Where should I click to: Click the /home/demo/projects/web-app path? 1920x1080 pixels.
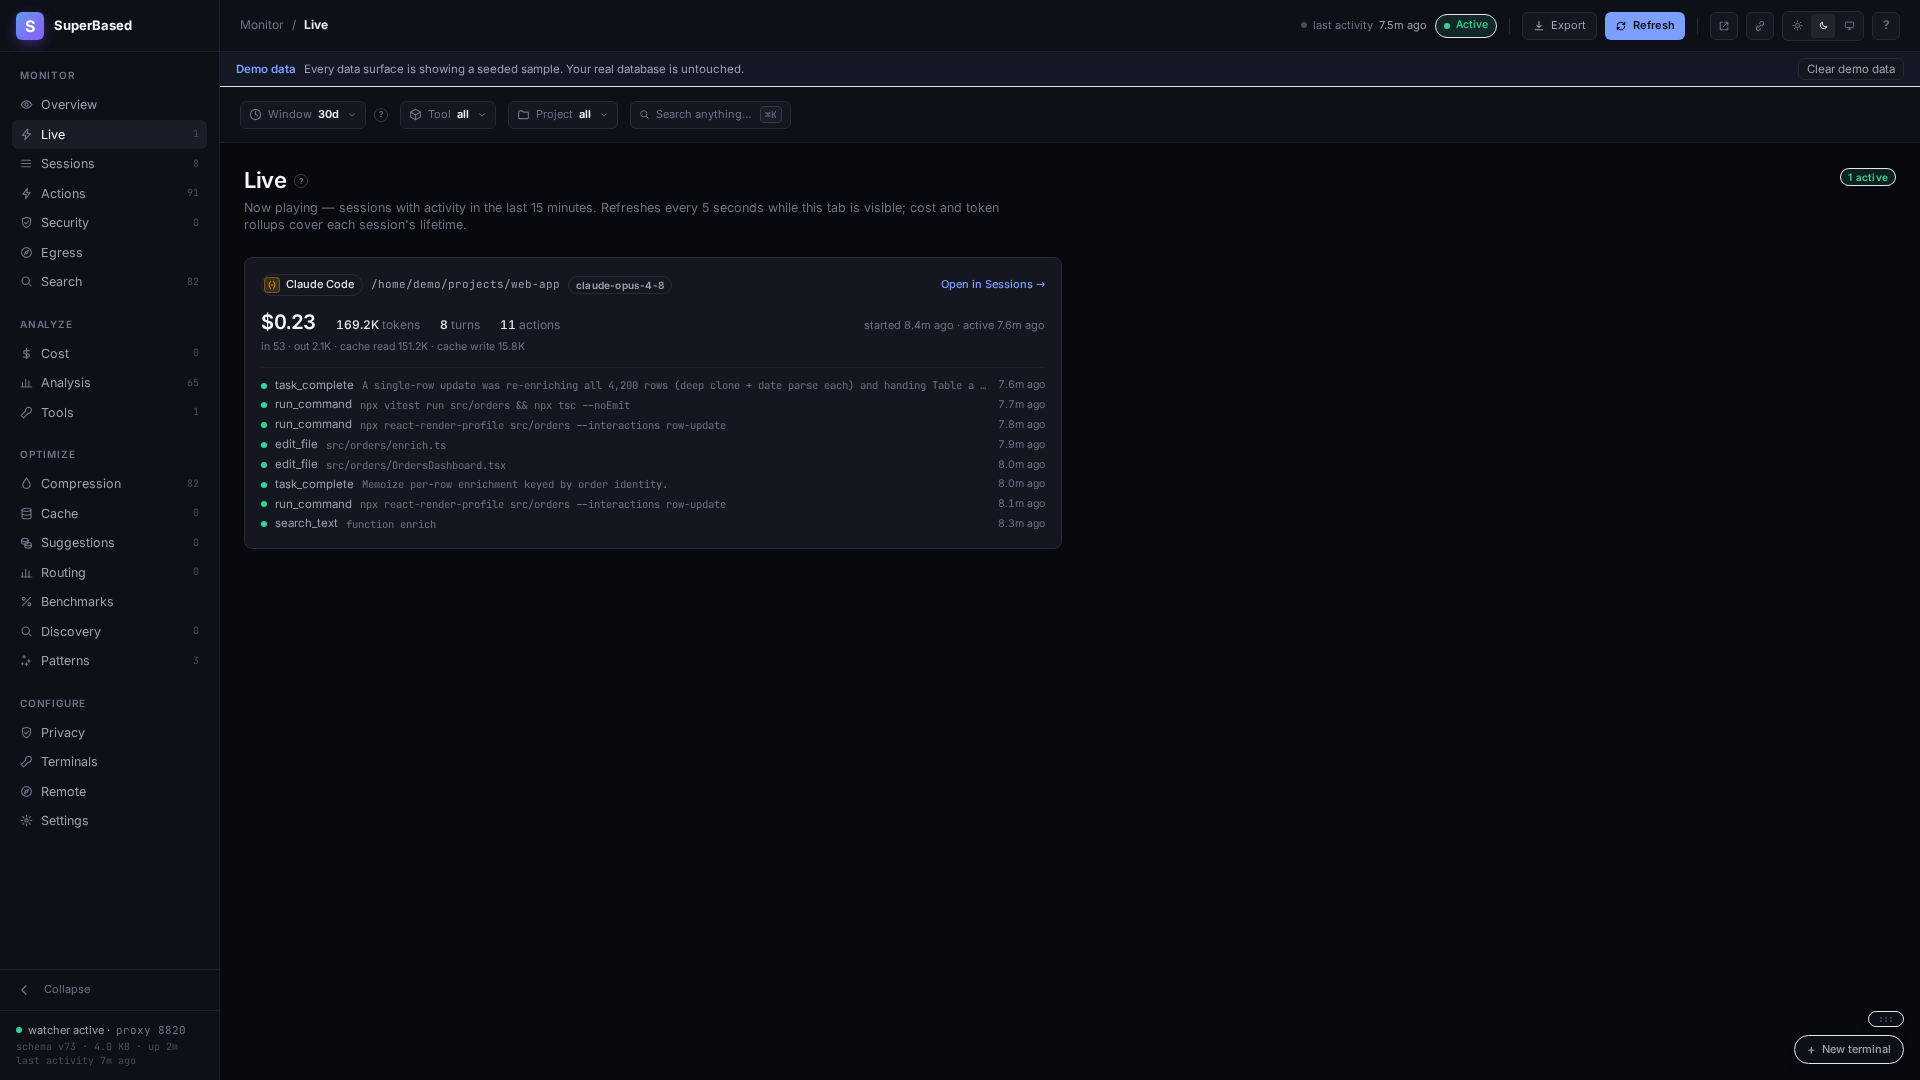coord(465,285)
